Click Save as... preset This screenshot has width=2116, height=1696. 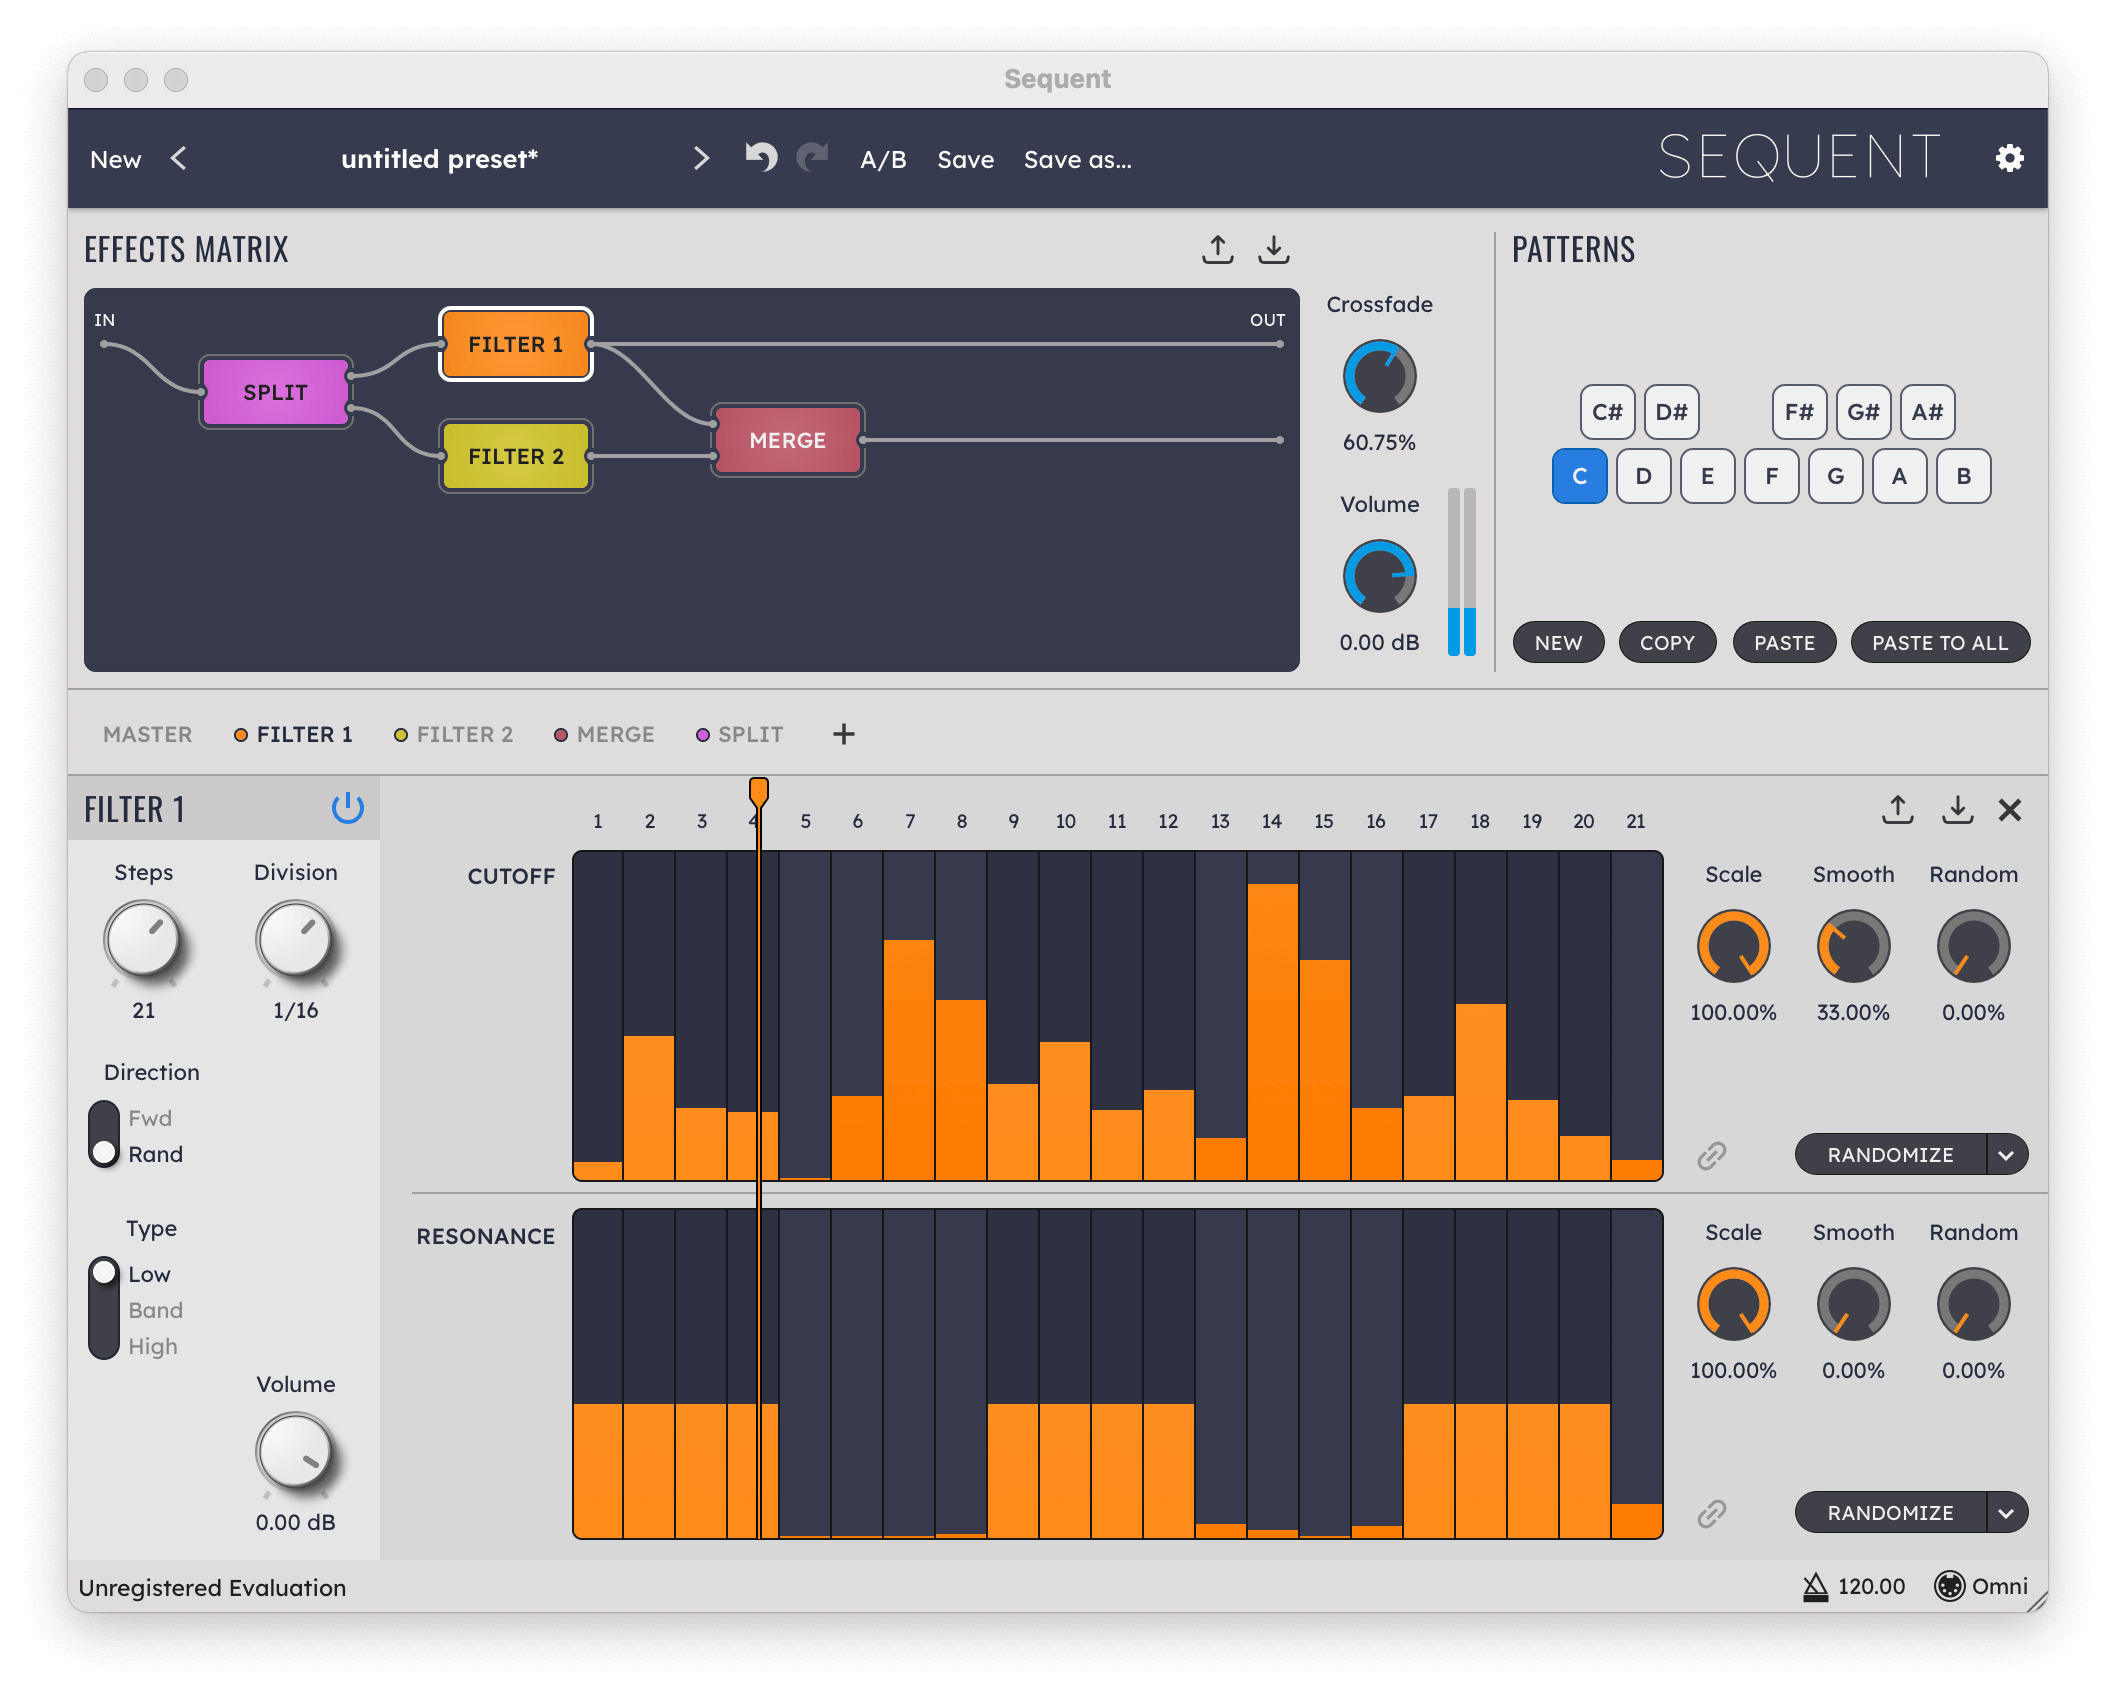(1077, 159)
